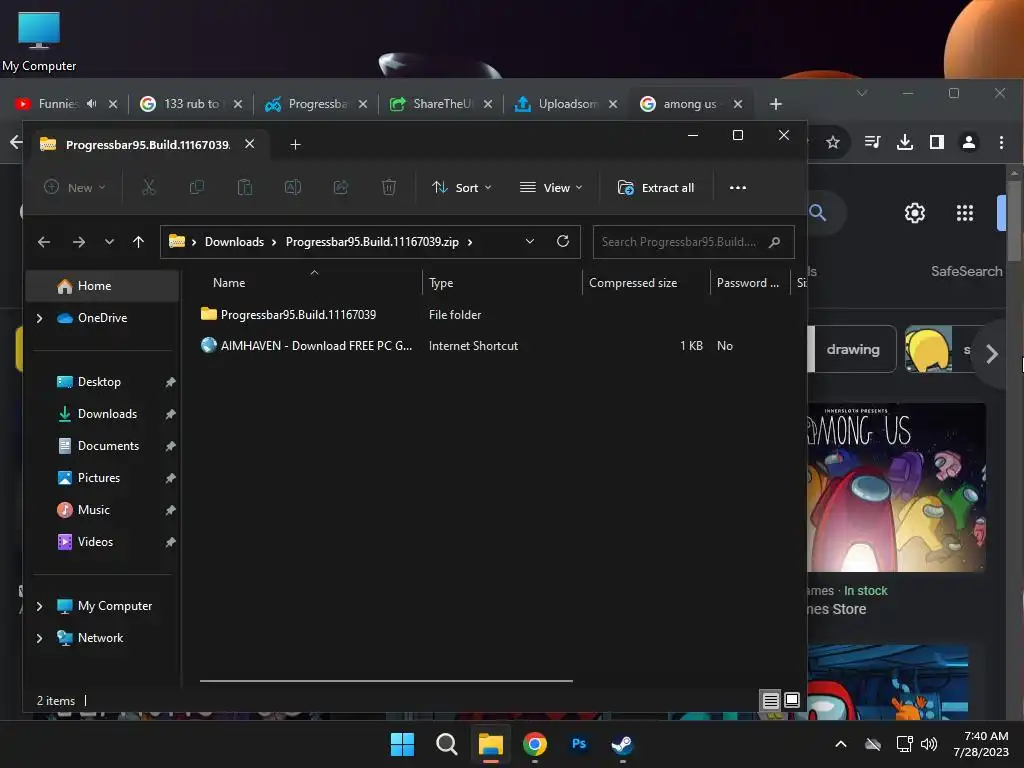
Task: Switch to large thumbnails view icon in status bar
Action: tap(792, 701)
